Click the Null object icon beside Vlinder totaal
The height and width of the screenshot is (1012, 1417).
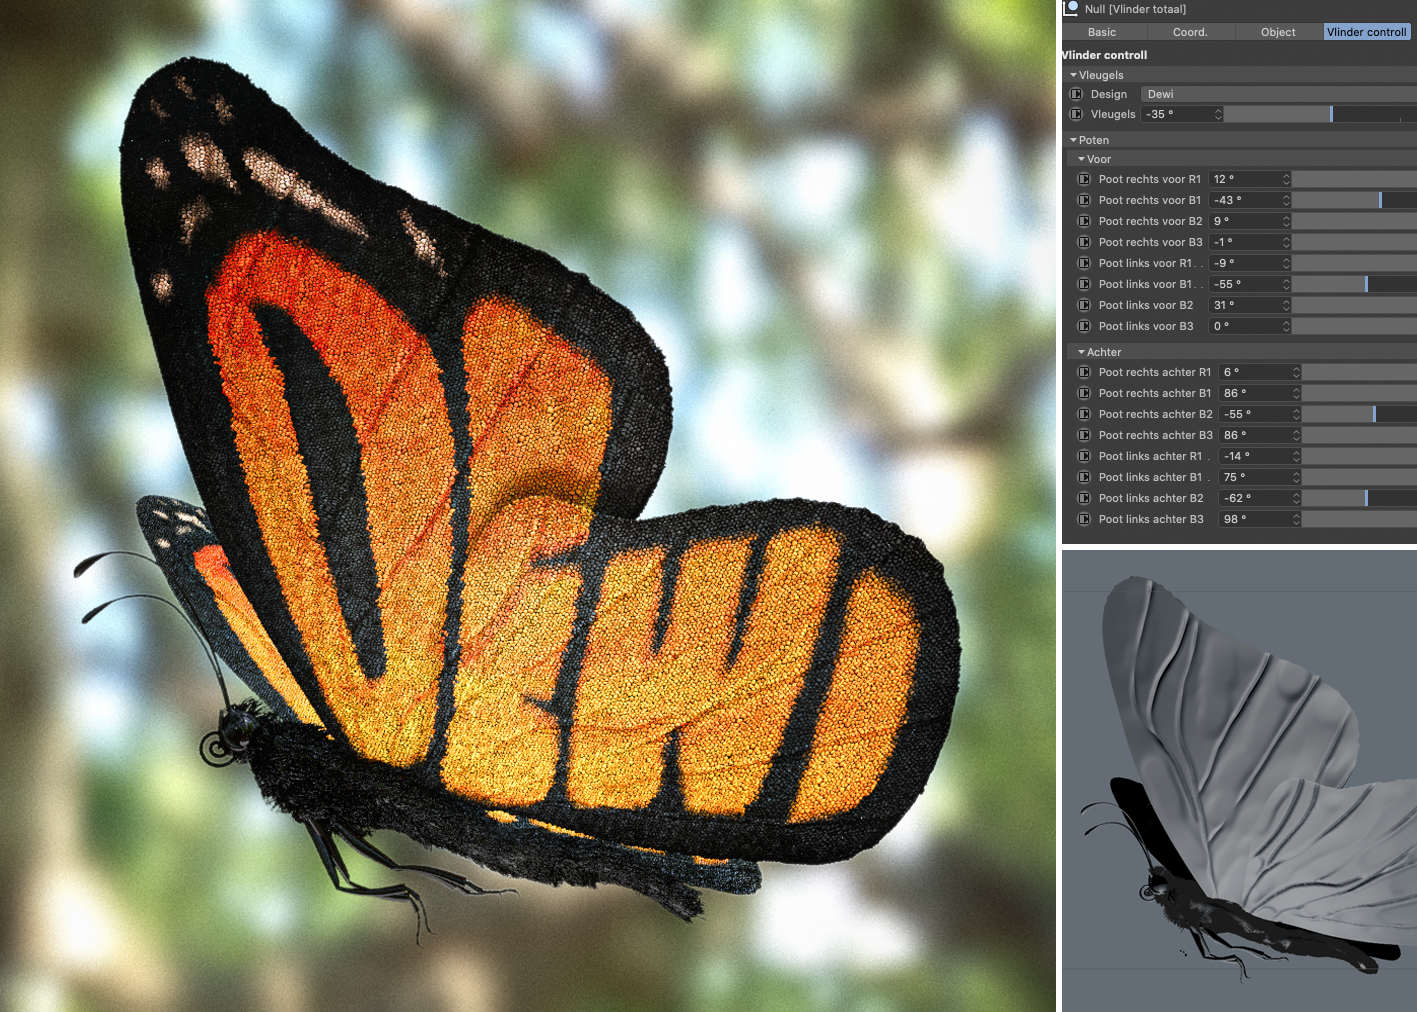tap(1071, 9)
